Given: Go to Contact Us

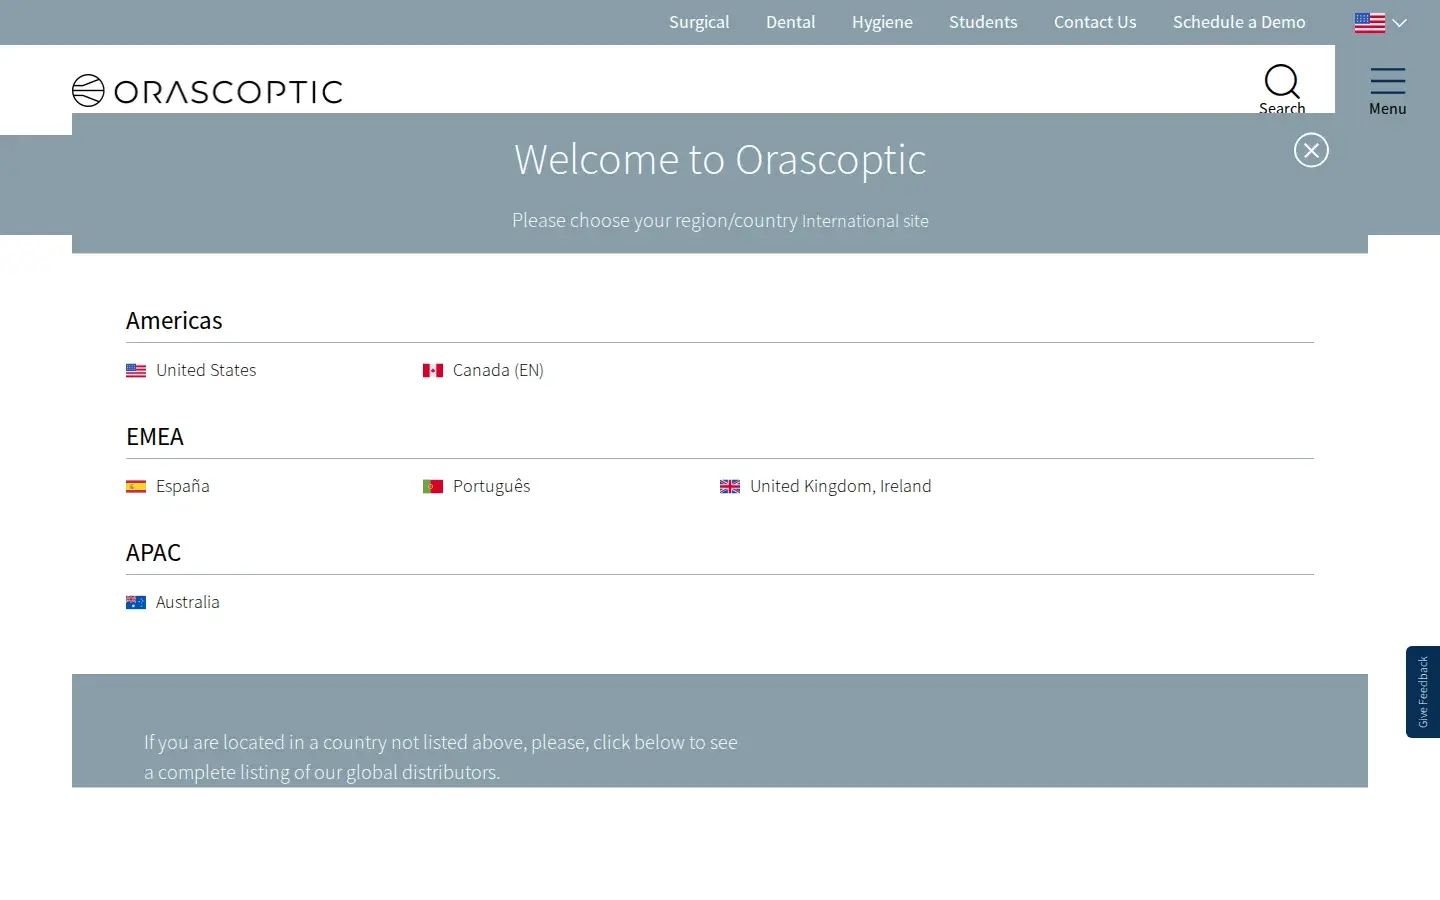Looking at the screenshot, I should 1095,22.
